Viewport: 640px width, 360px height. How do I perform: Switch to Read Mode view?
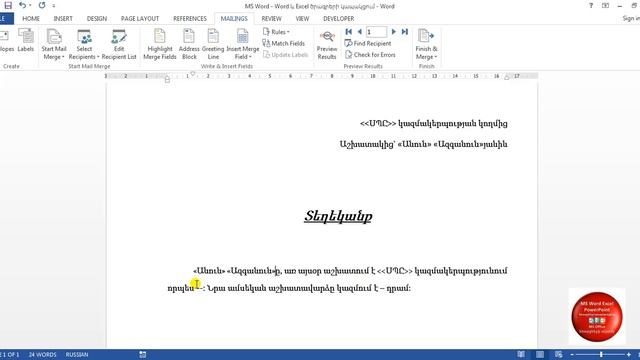521,355
